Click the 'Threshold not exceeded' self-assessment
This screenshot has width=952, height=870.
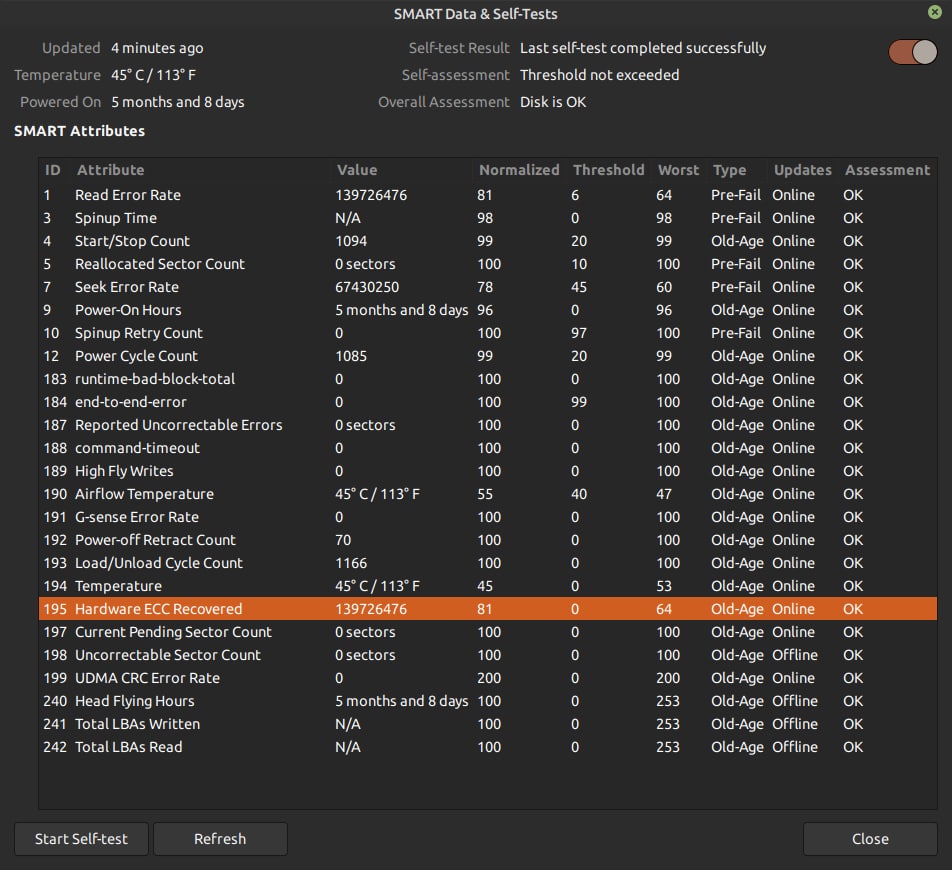[599, 75]
